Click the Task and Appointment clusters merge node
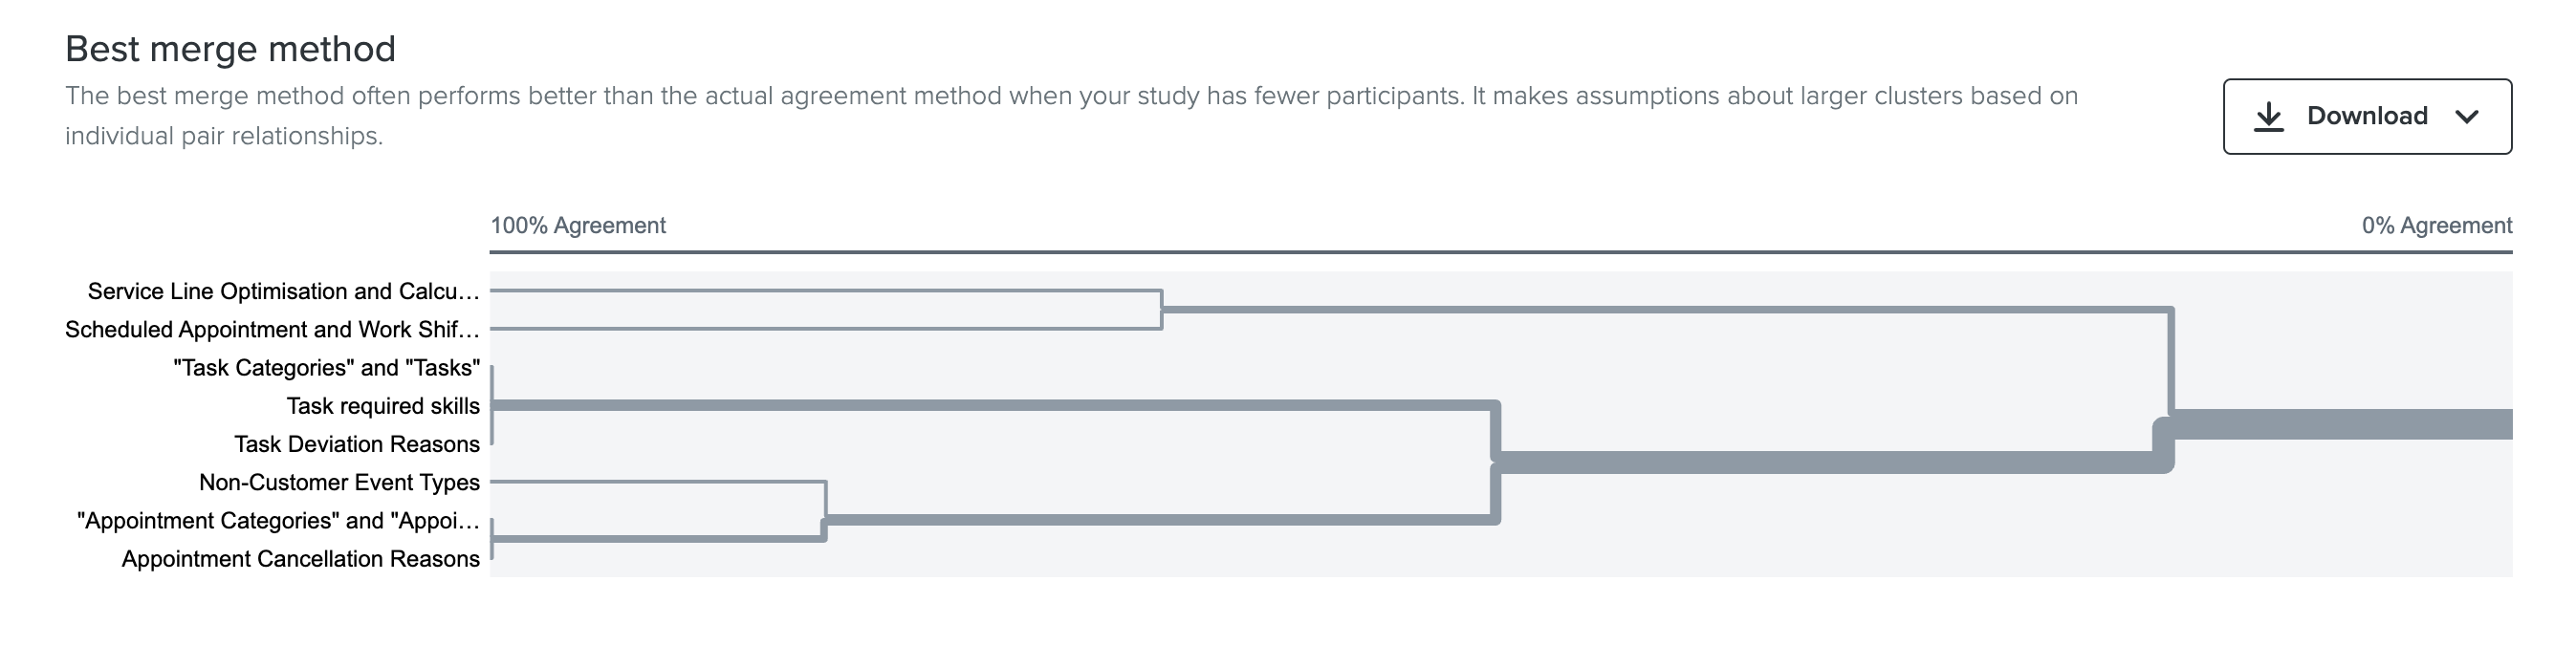The width and height of the screenshot is (2576, 646). [x=1496, y=462]
